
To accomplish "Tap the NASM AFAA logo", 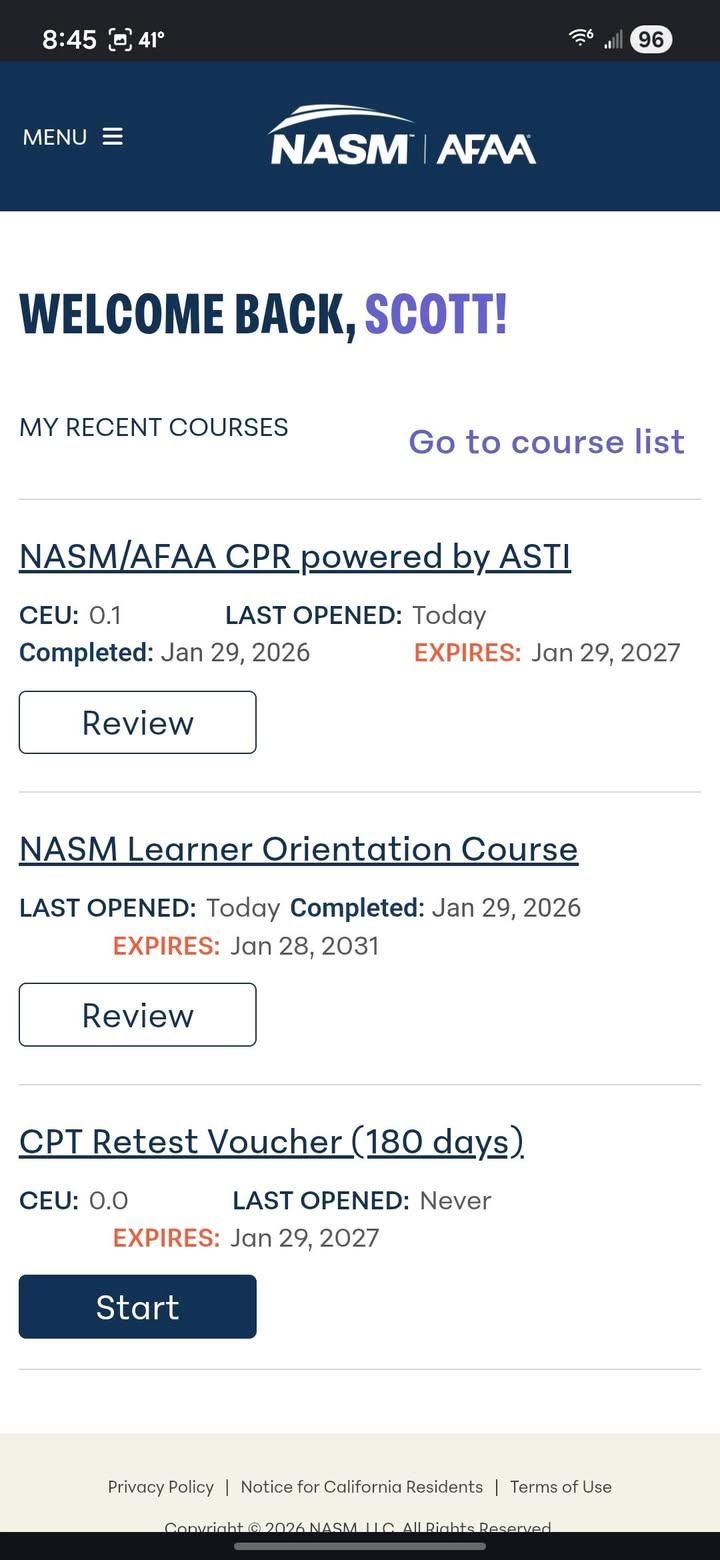I will pos(402,137).
